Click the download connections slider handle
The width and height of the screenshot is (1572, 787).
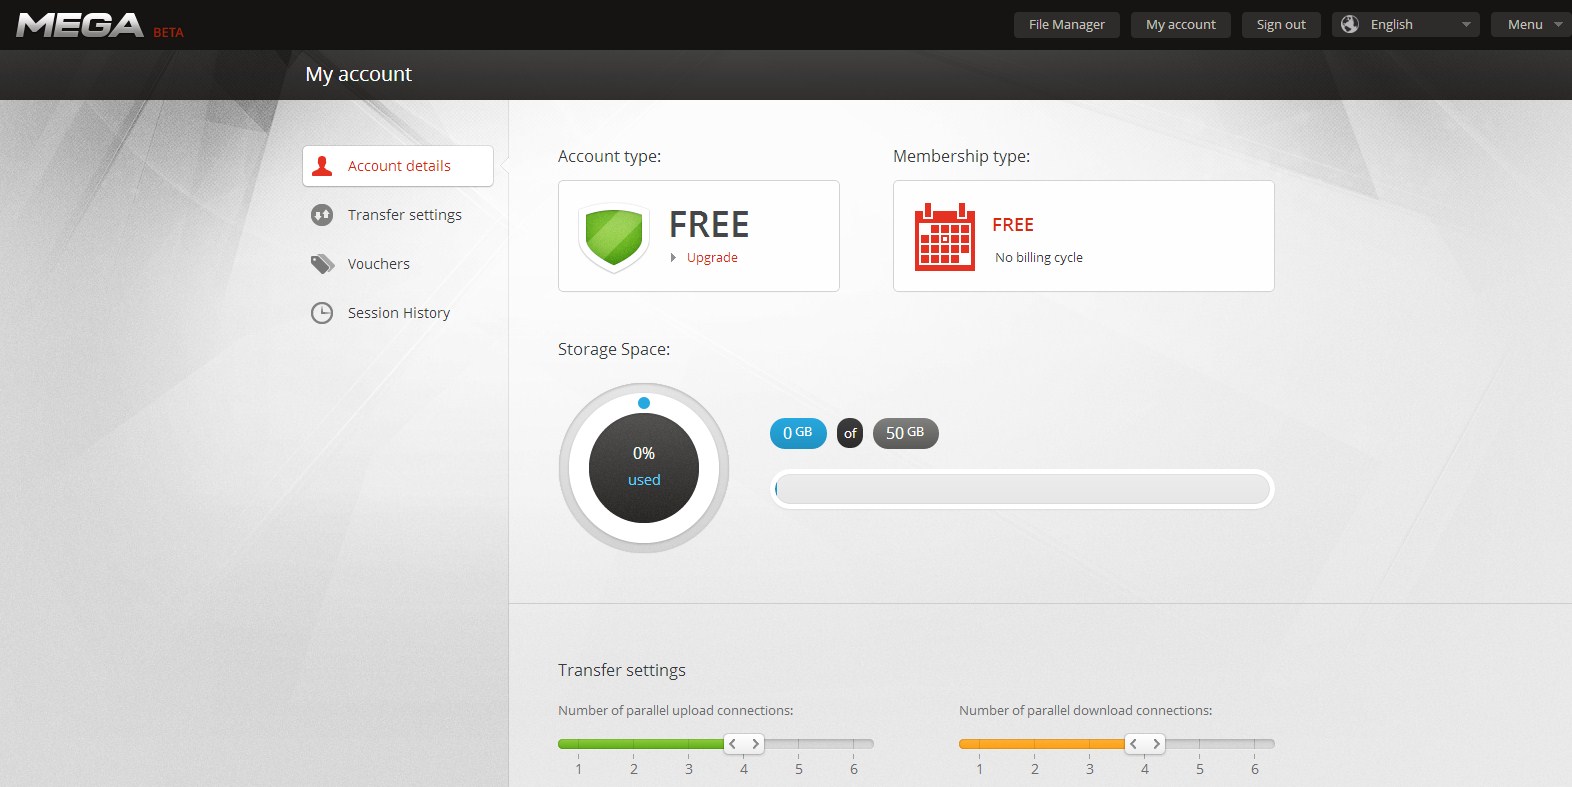click(x=1145, y=744)
